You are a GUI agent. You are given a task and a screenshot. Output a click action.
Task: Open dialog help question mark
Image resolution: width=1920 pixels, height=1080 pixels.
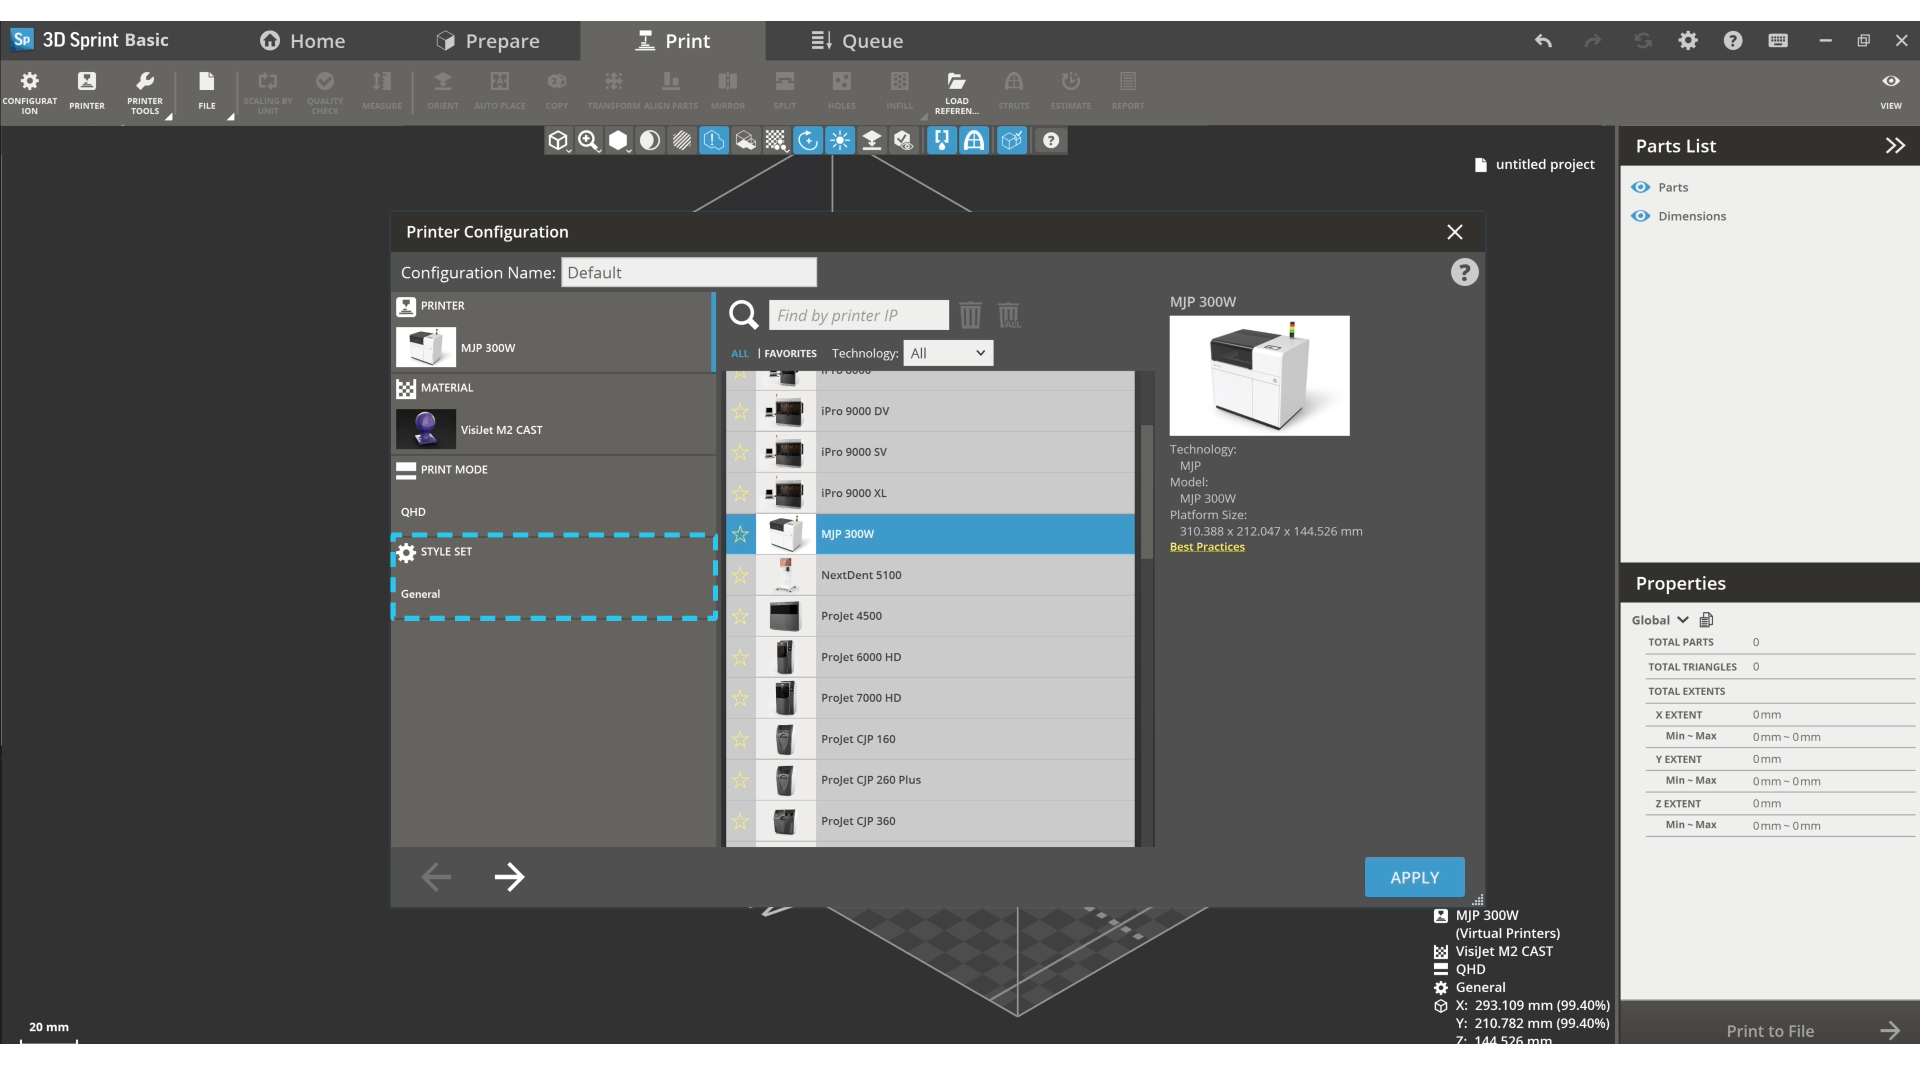click(1464, 272)
